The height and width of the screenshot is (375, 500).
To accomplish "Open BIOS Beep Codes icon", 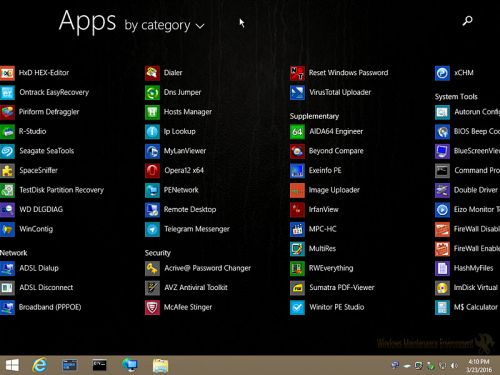I will click(x=442, y=132).
